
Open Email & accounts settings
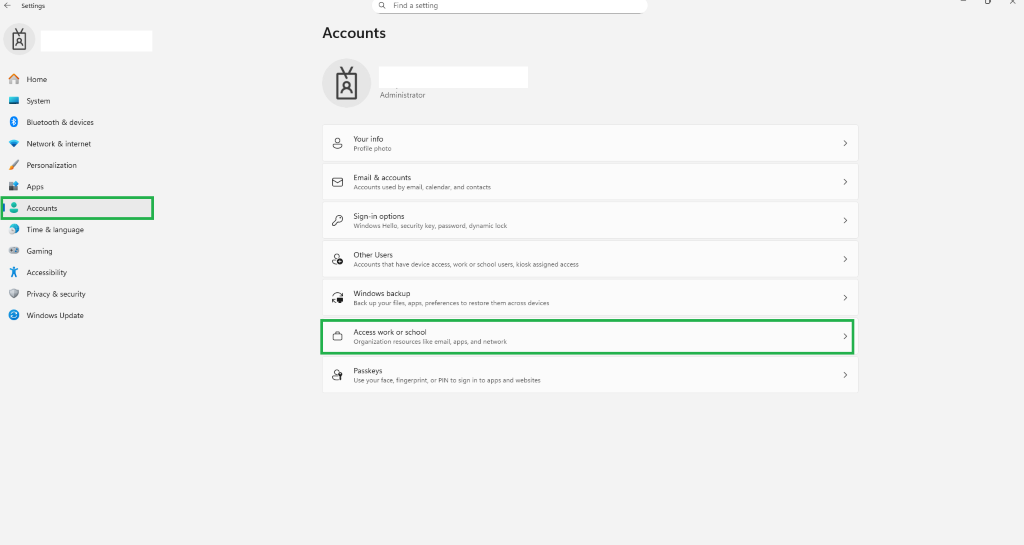(590, 182)
